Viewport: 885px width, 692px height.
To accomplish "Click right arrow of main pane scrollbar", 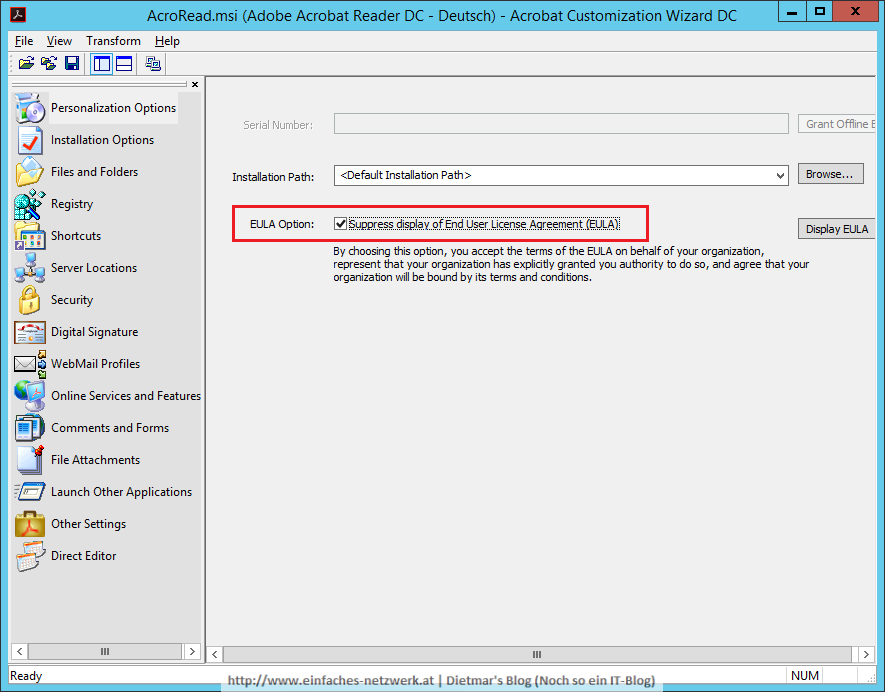I will [x=866, y=654].
